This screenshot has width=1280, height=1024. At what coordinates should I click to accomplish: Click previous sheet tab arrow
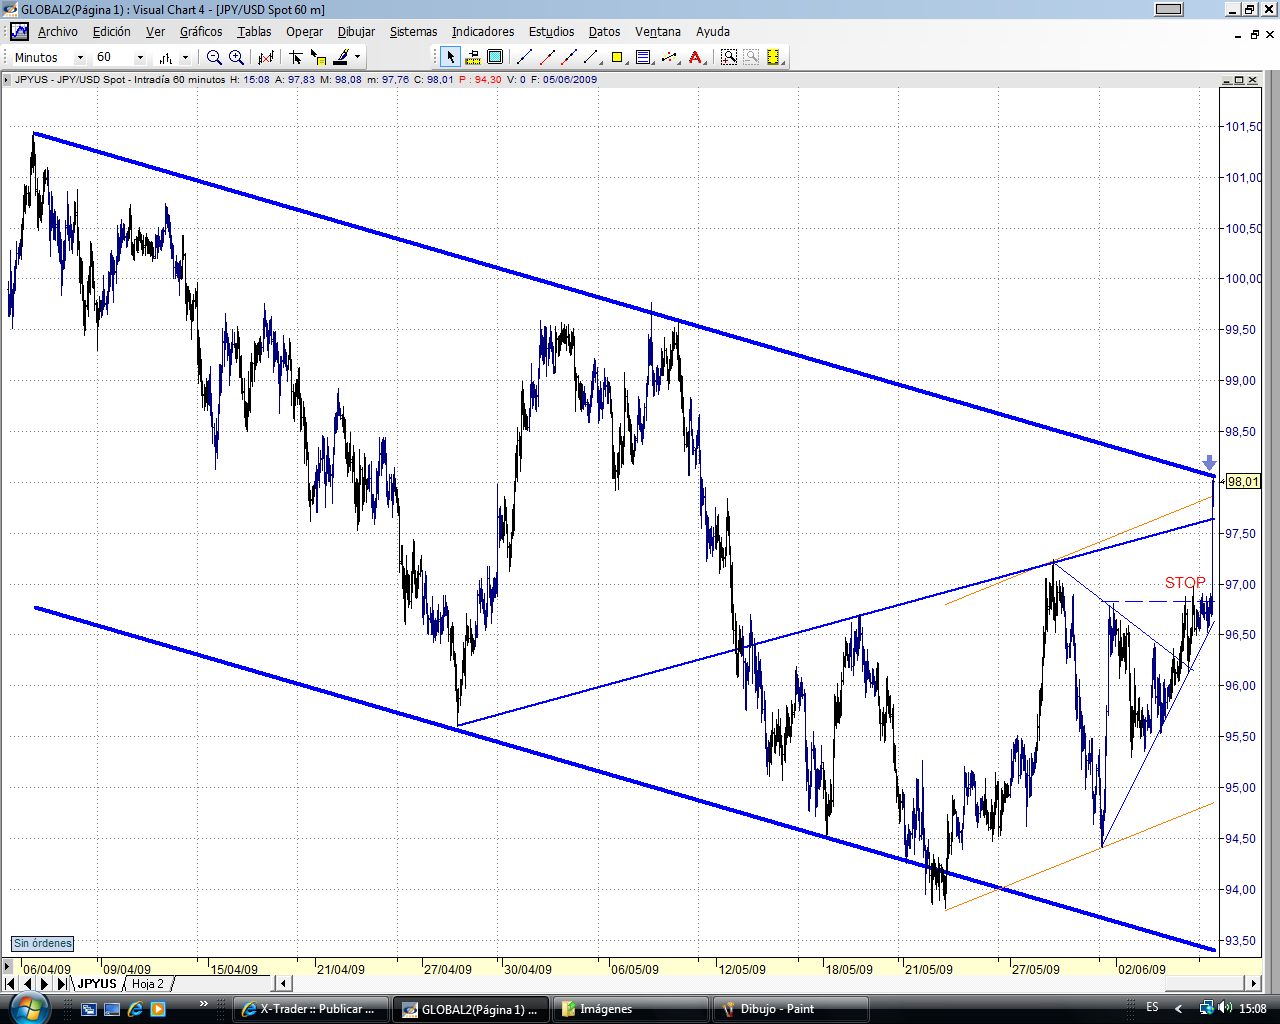click(27, 984)
